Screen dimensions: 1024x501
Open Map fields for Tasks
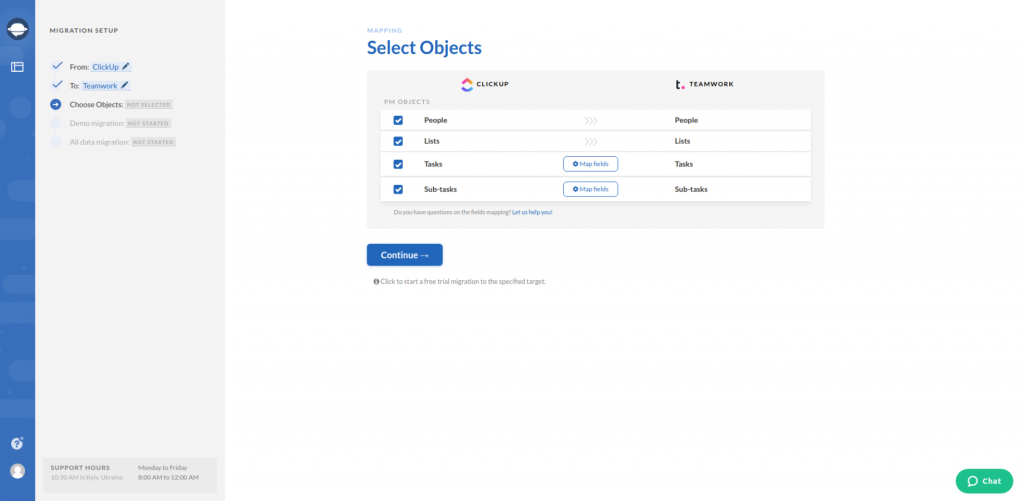(590, 164)
